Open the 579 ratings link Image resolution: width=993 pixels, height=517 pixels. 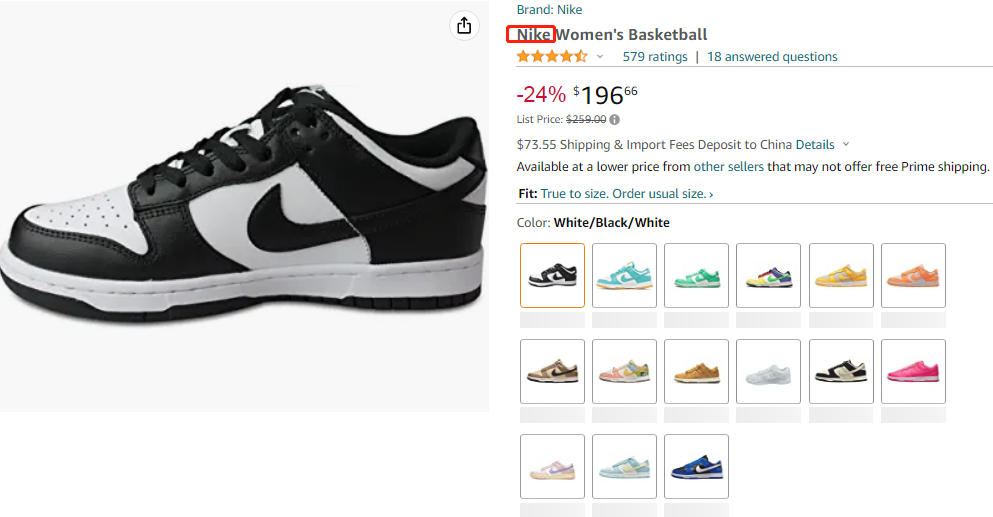(655, 57)
